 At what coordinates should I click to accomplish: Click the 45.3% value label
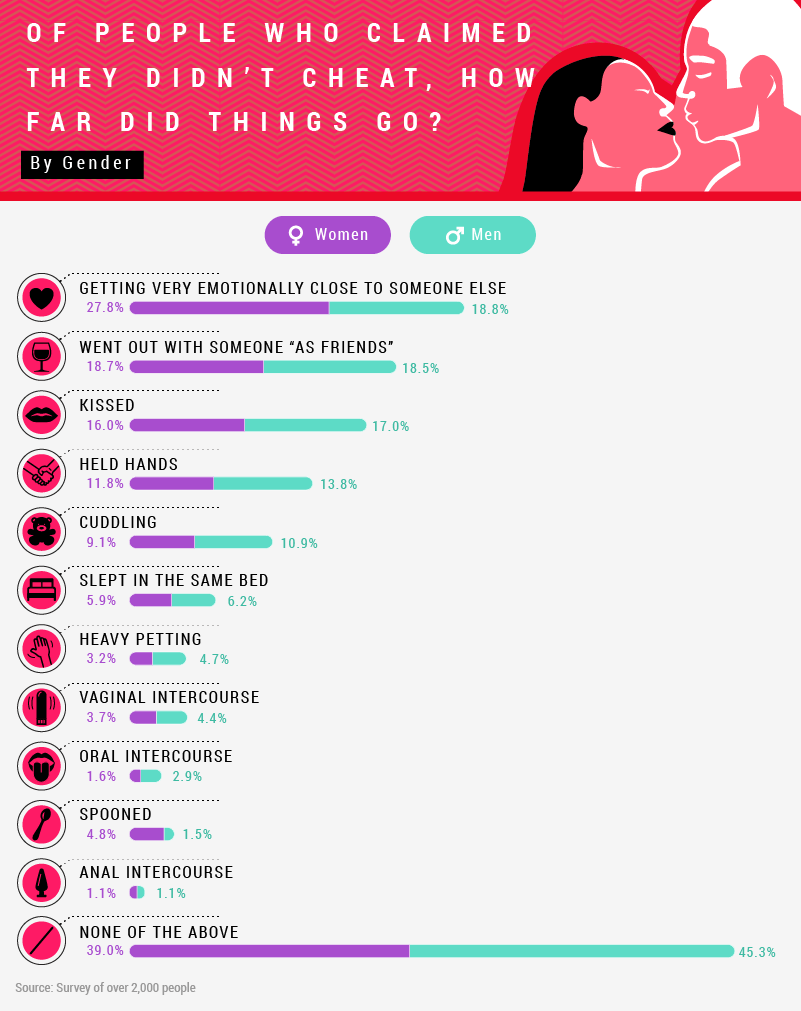(x=757, y=952)
